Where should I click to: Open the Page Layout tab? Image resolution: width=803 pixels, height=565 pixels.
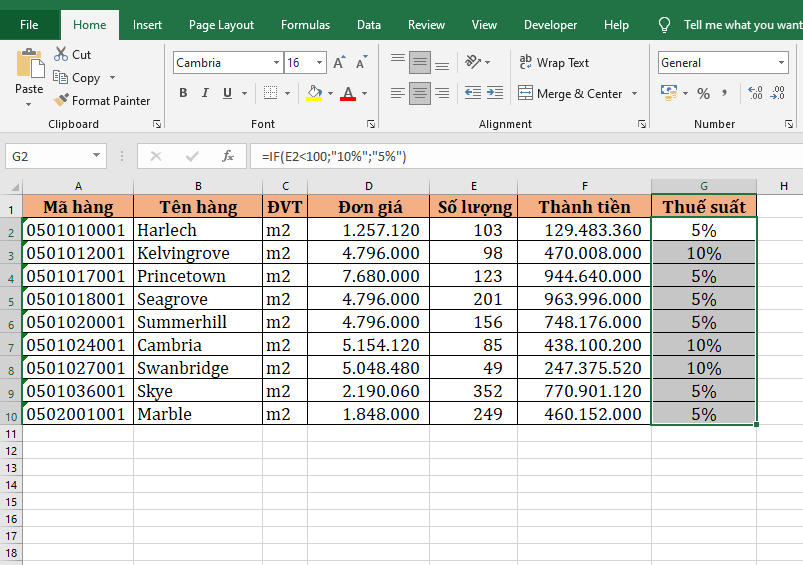pyautogui.click(x=221, y=25)
